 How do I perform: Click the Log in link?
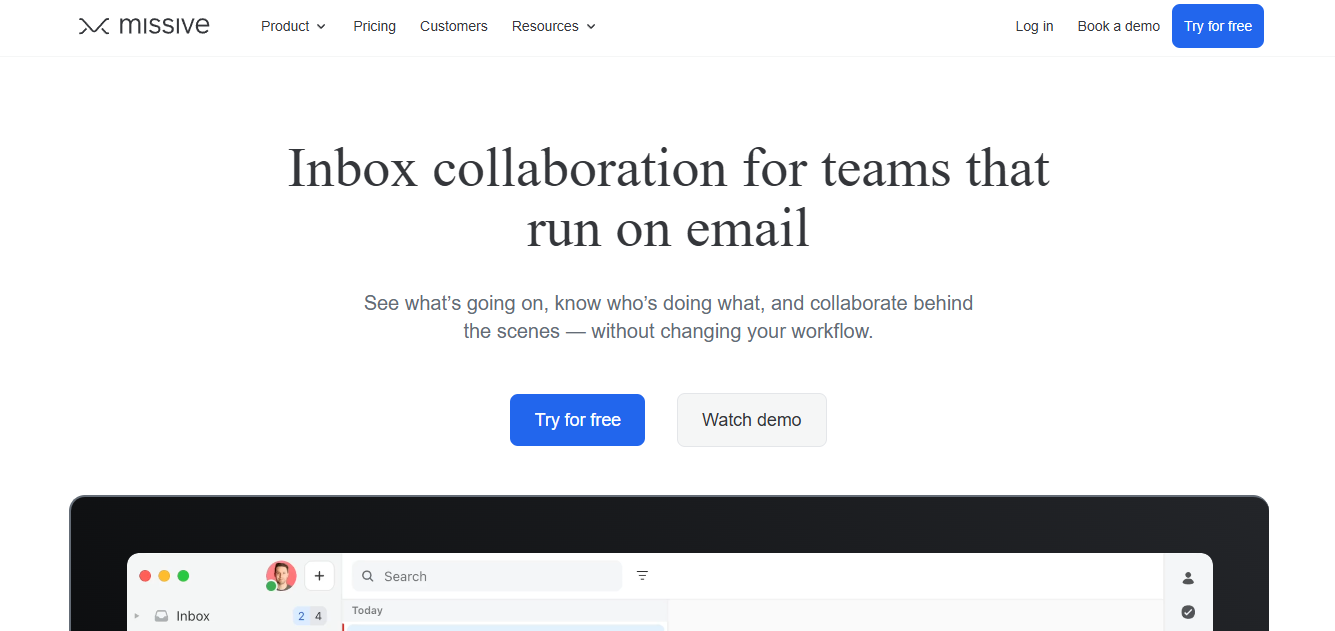tap(1034, 26)
